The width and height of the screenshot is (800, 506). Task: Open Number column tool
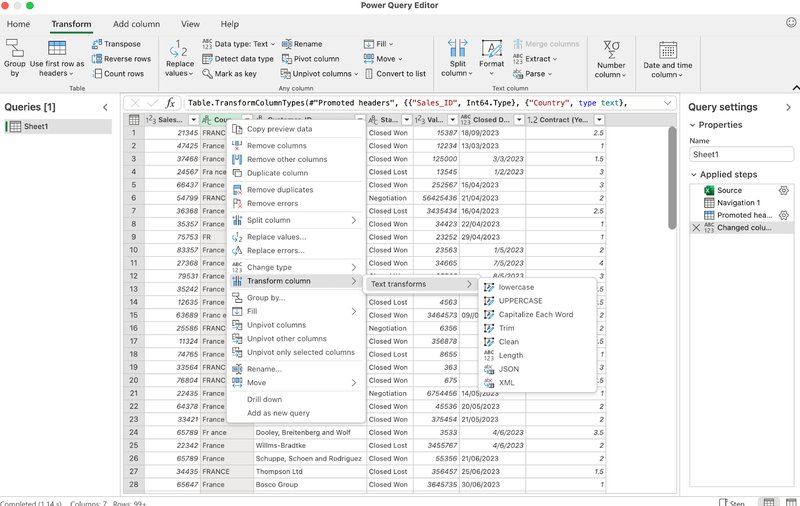pos(611,59)
